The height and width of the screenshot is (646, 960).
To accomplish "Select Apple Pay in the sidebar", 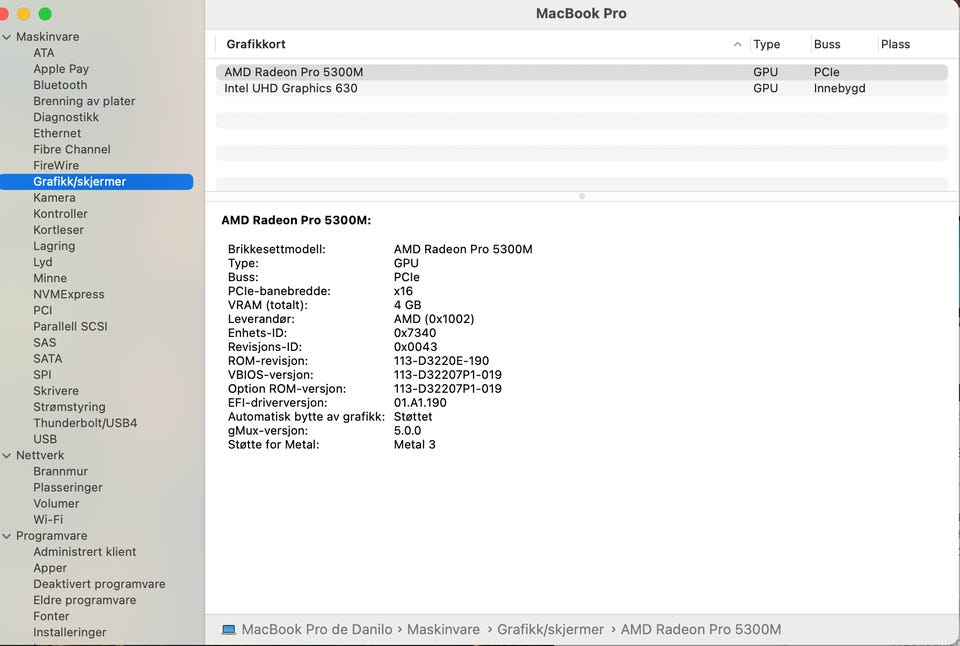I will point(61,69).
